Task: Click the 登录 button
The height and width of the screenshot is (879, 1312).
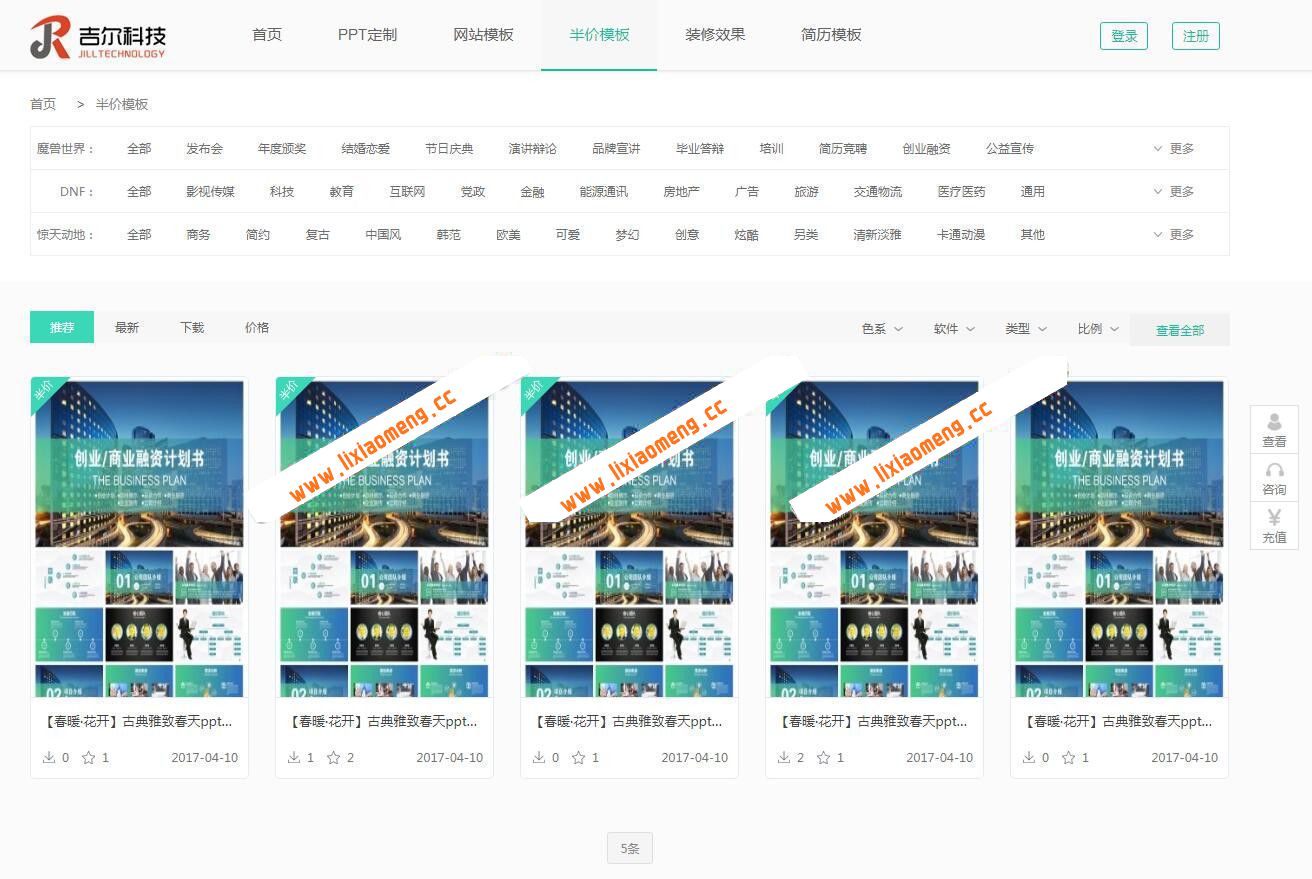Action: pos(1124,34)
